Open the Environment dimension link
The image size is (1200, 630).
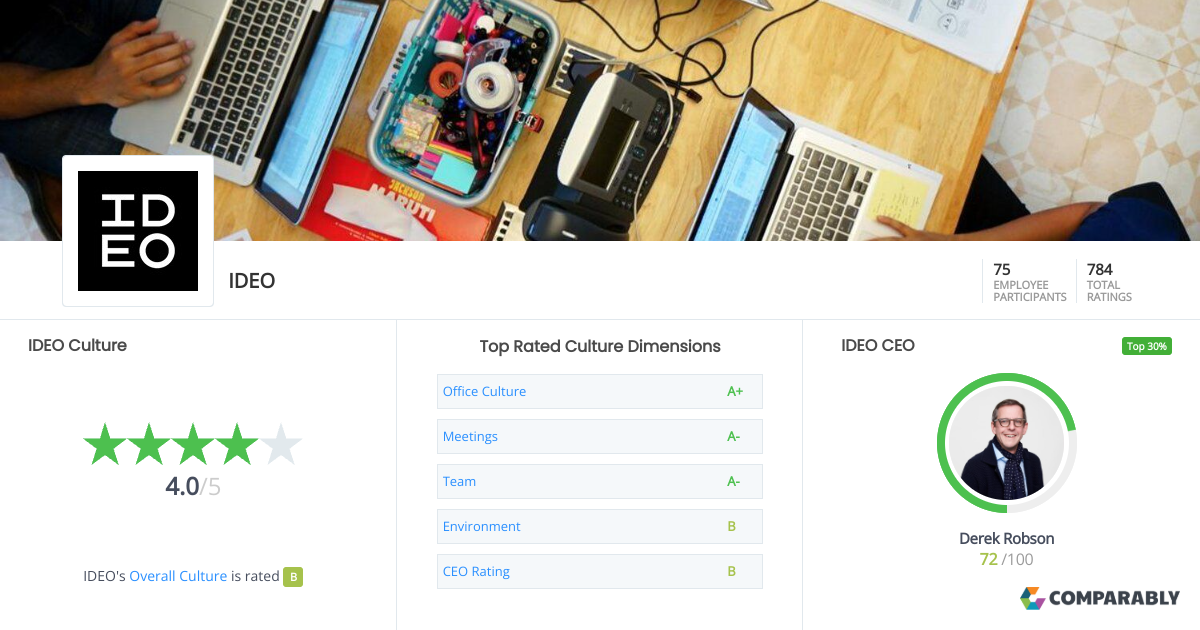coord(482,526)
